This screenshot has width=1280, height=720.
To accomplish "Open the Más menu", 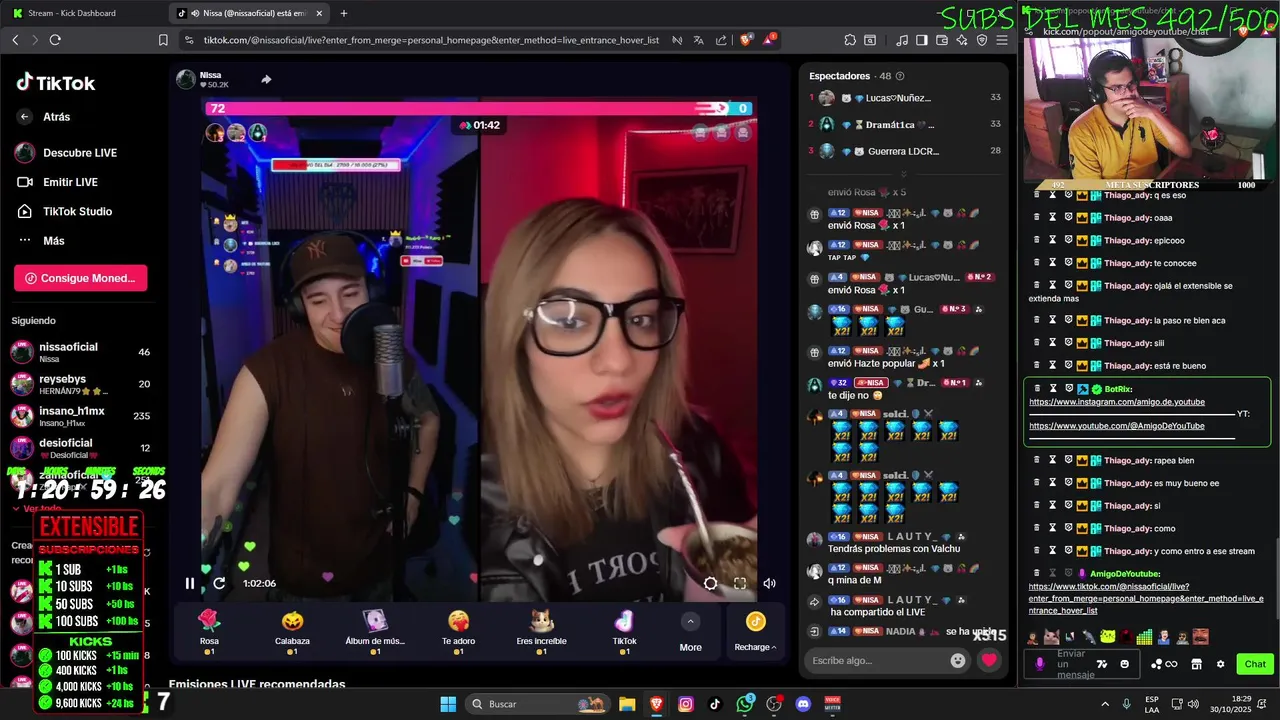I will pos(41,241).
